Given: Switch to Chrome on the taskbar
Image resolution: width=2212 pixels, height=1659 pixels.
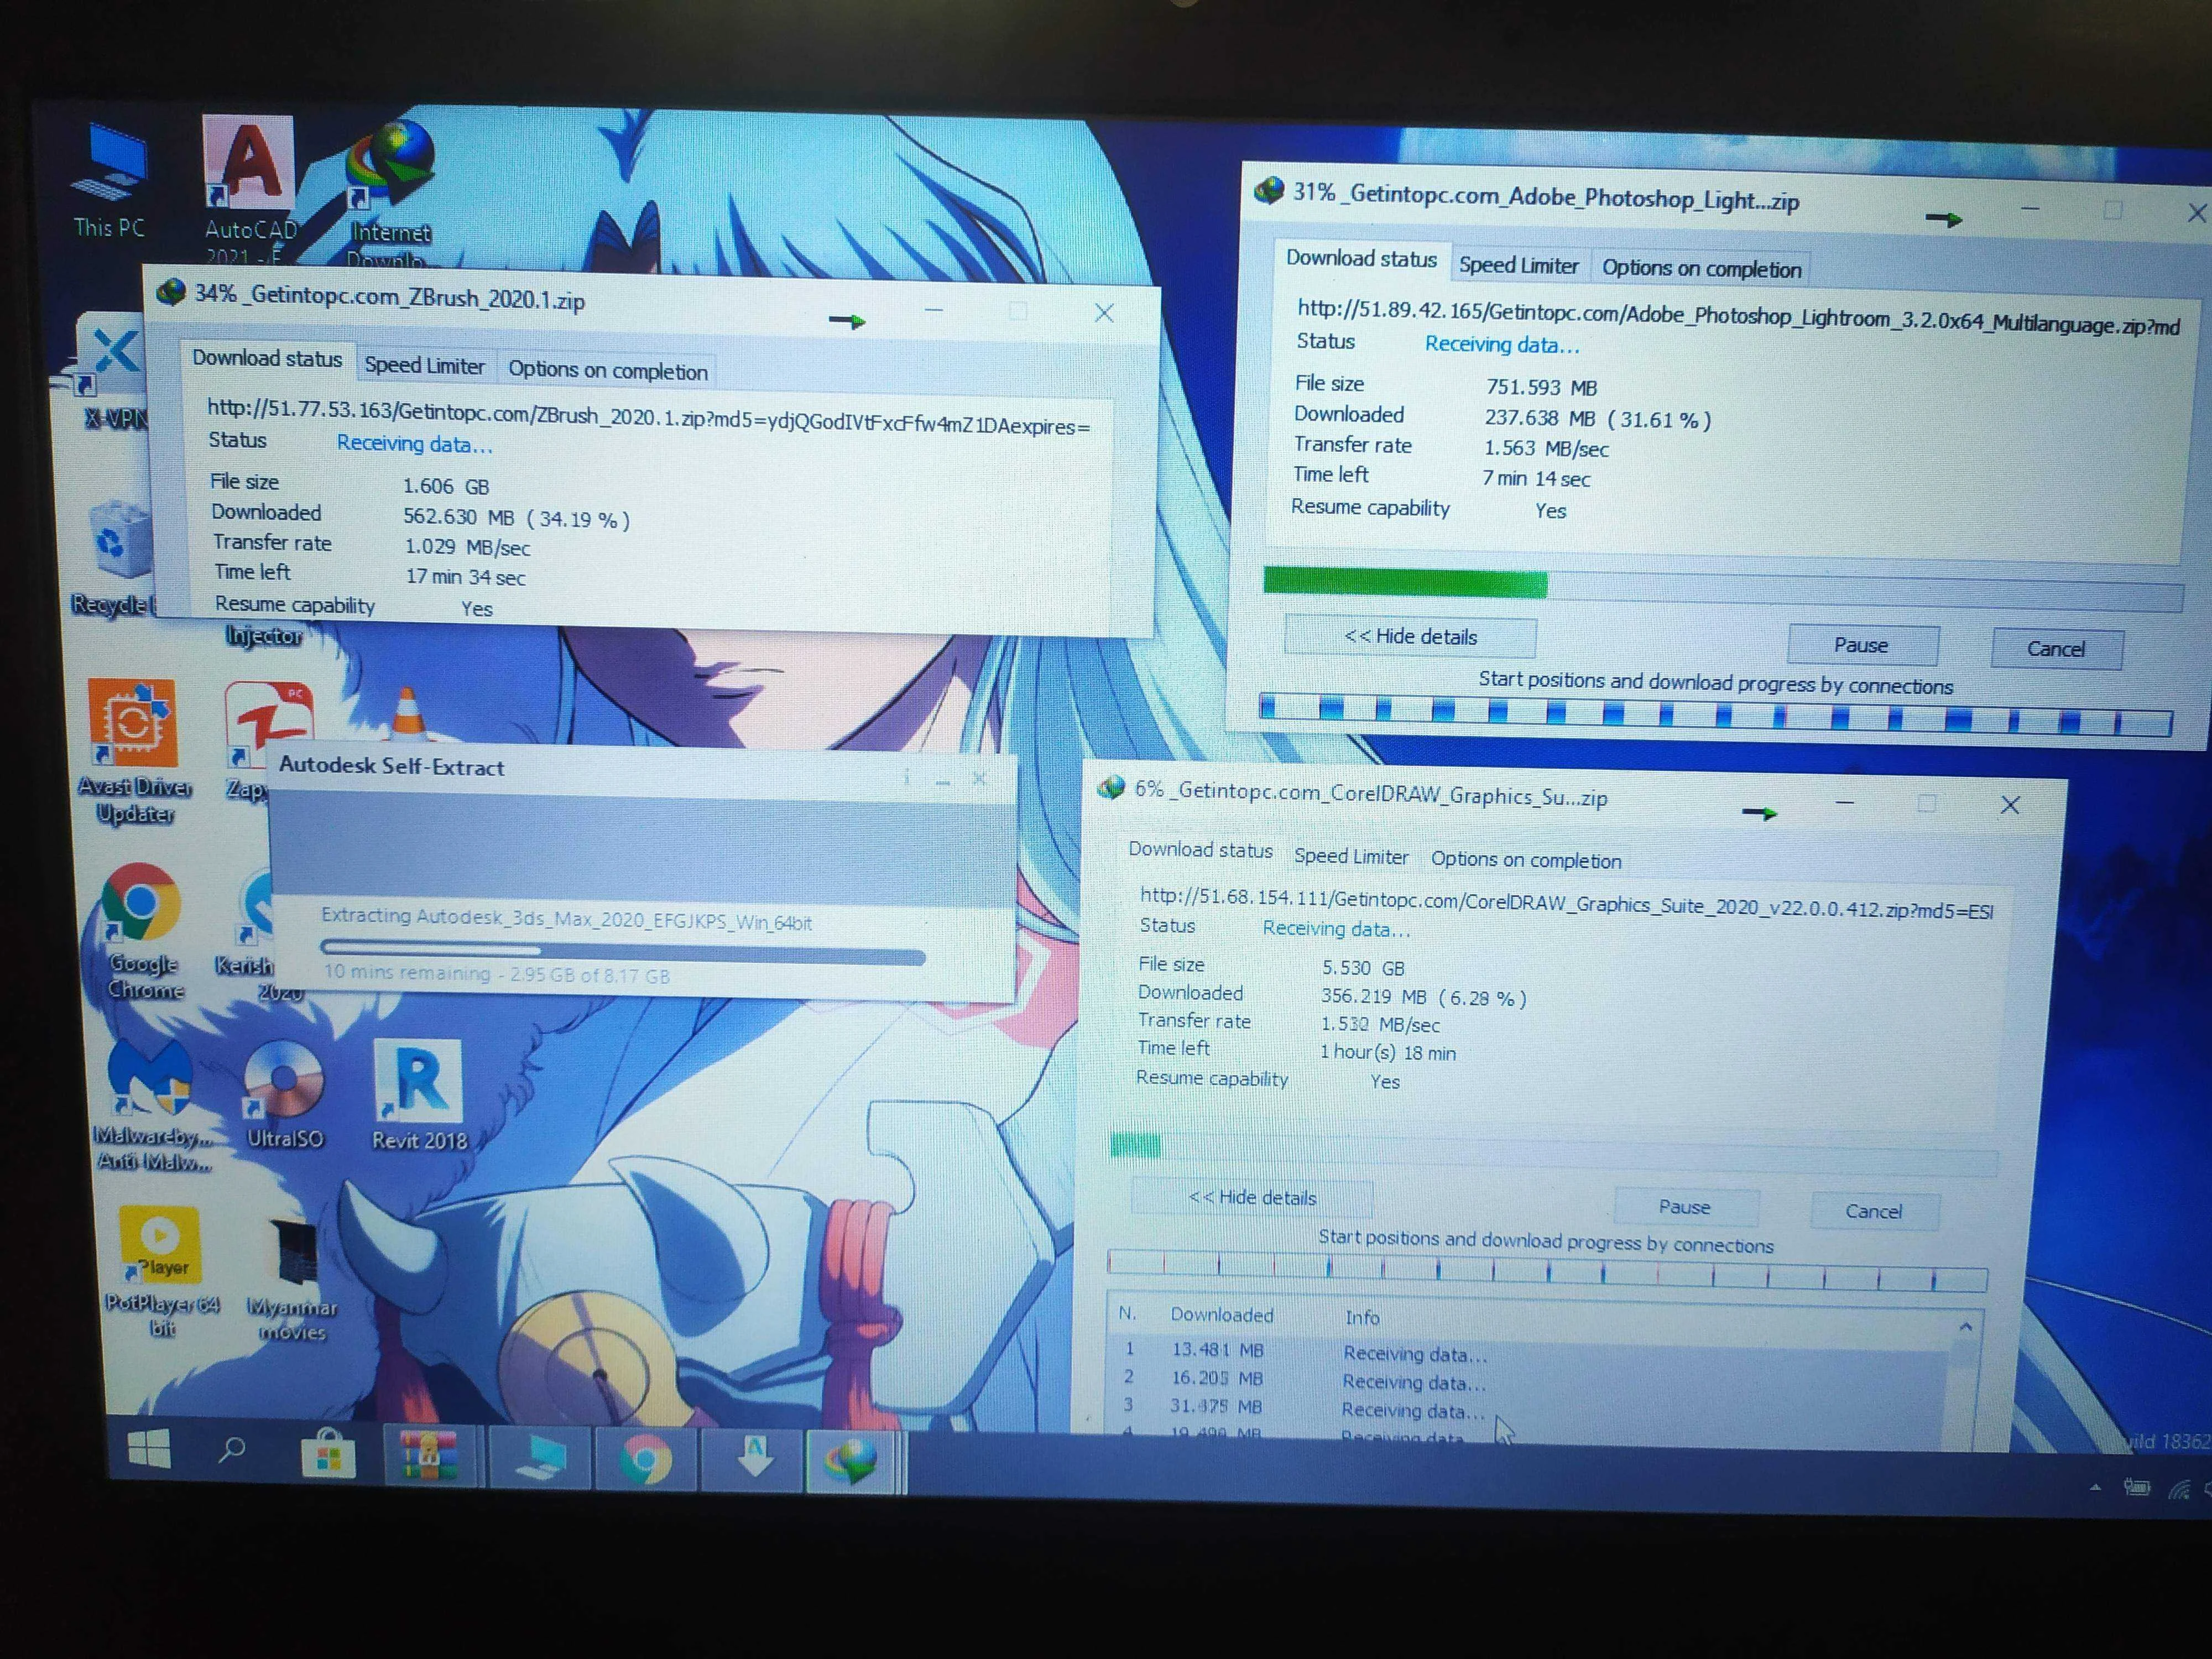Looking at the screenshot, I should click(645, 1460).
